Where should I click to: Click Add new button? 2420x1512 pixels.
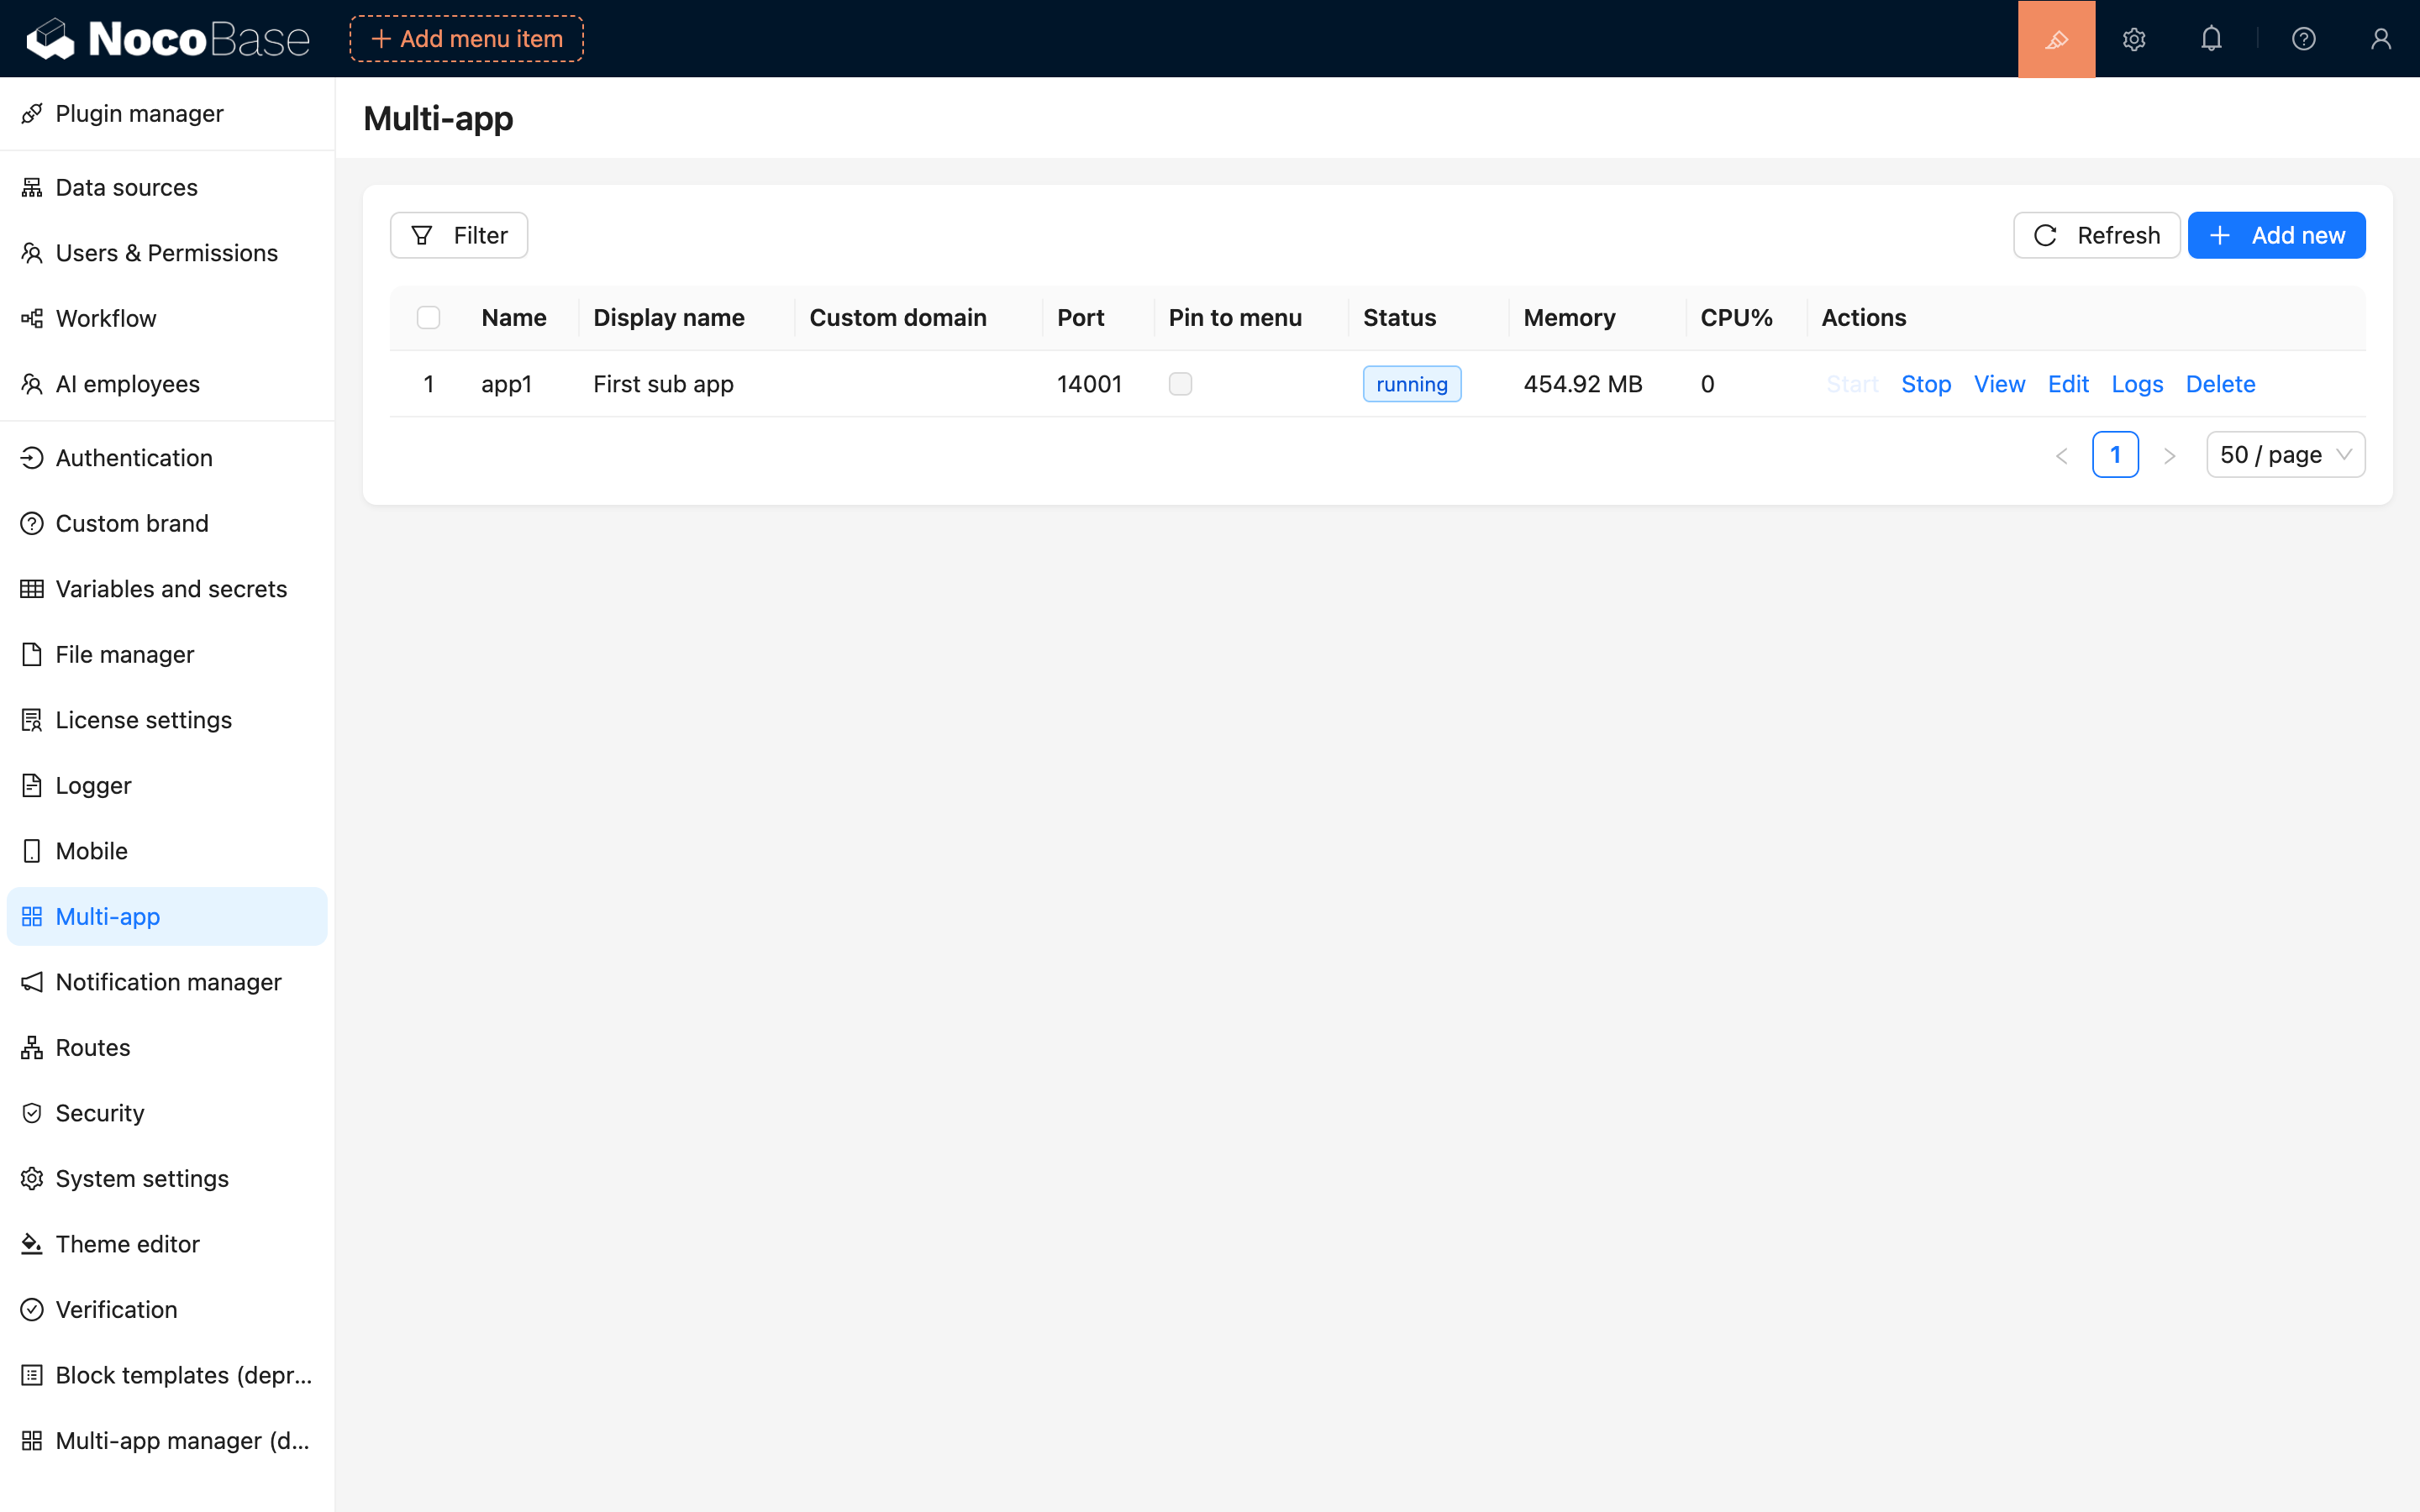[2276, 235]
